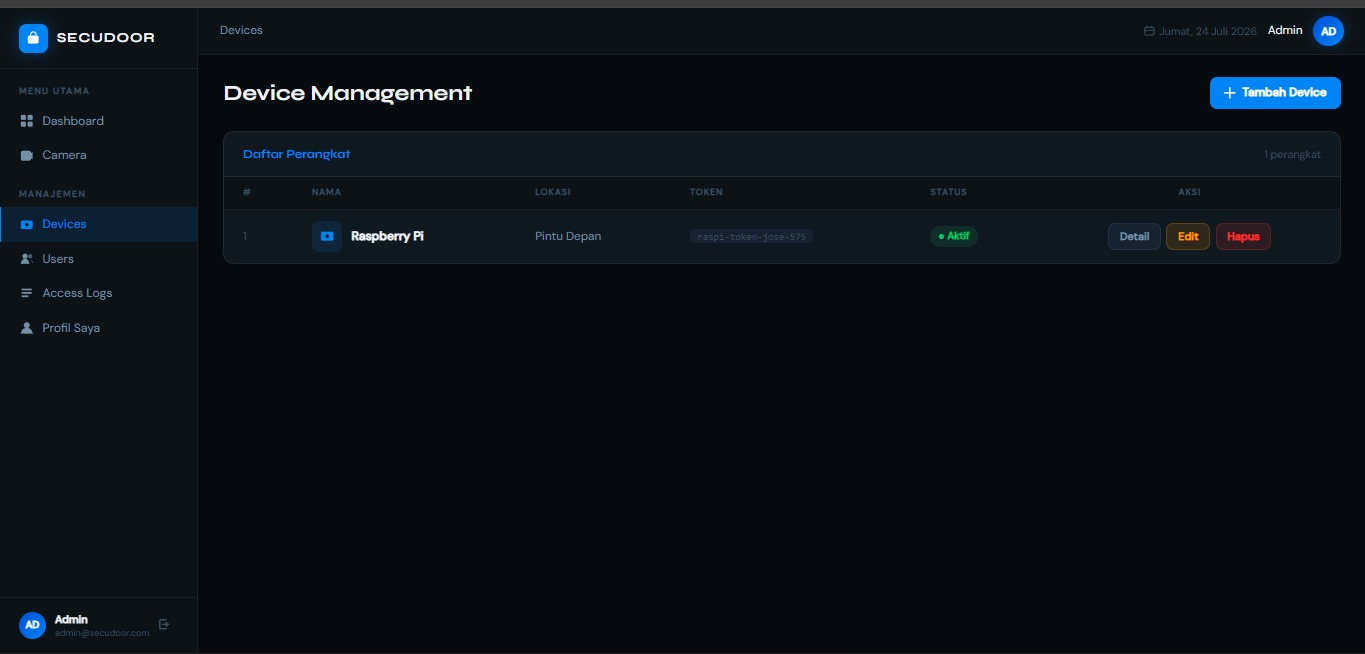The height and width of the screenshot is (654, 1365).
Task: Add device with Tambah Device button
Action: (x=1275, y=92)
